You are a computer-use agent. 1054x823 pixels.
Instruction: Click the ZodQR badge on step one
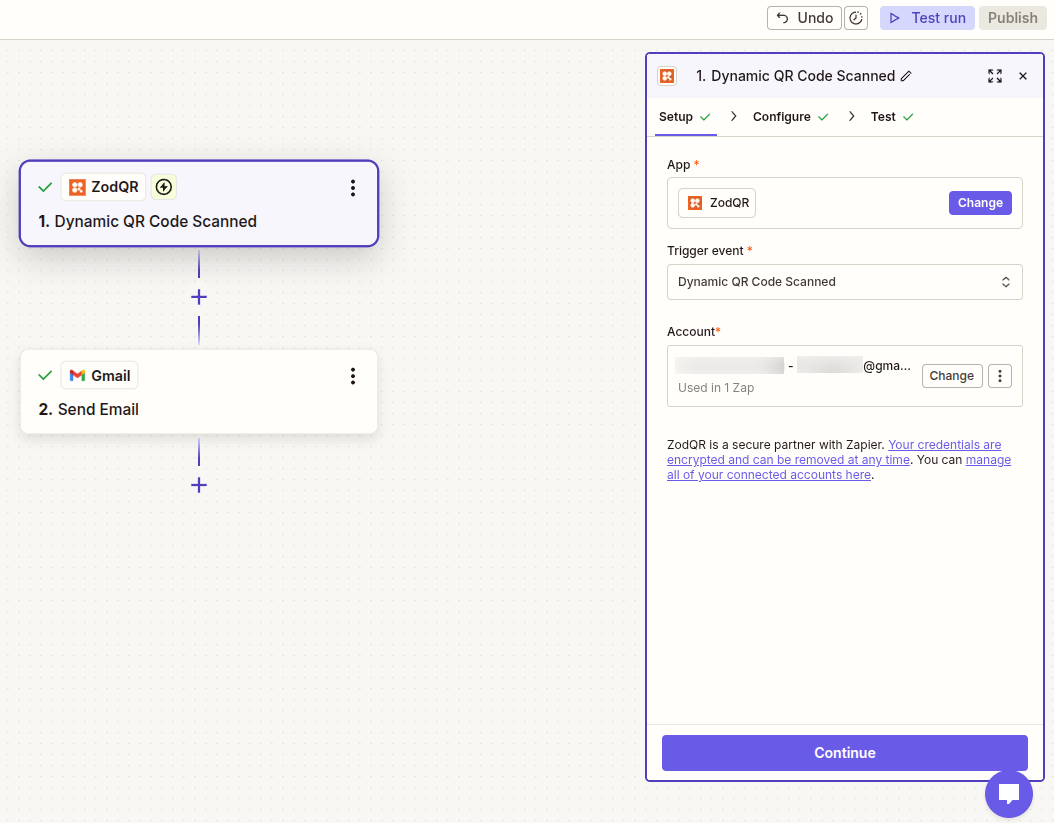pos(104,187)
